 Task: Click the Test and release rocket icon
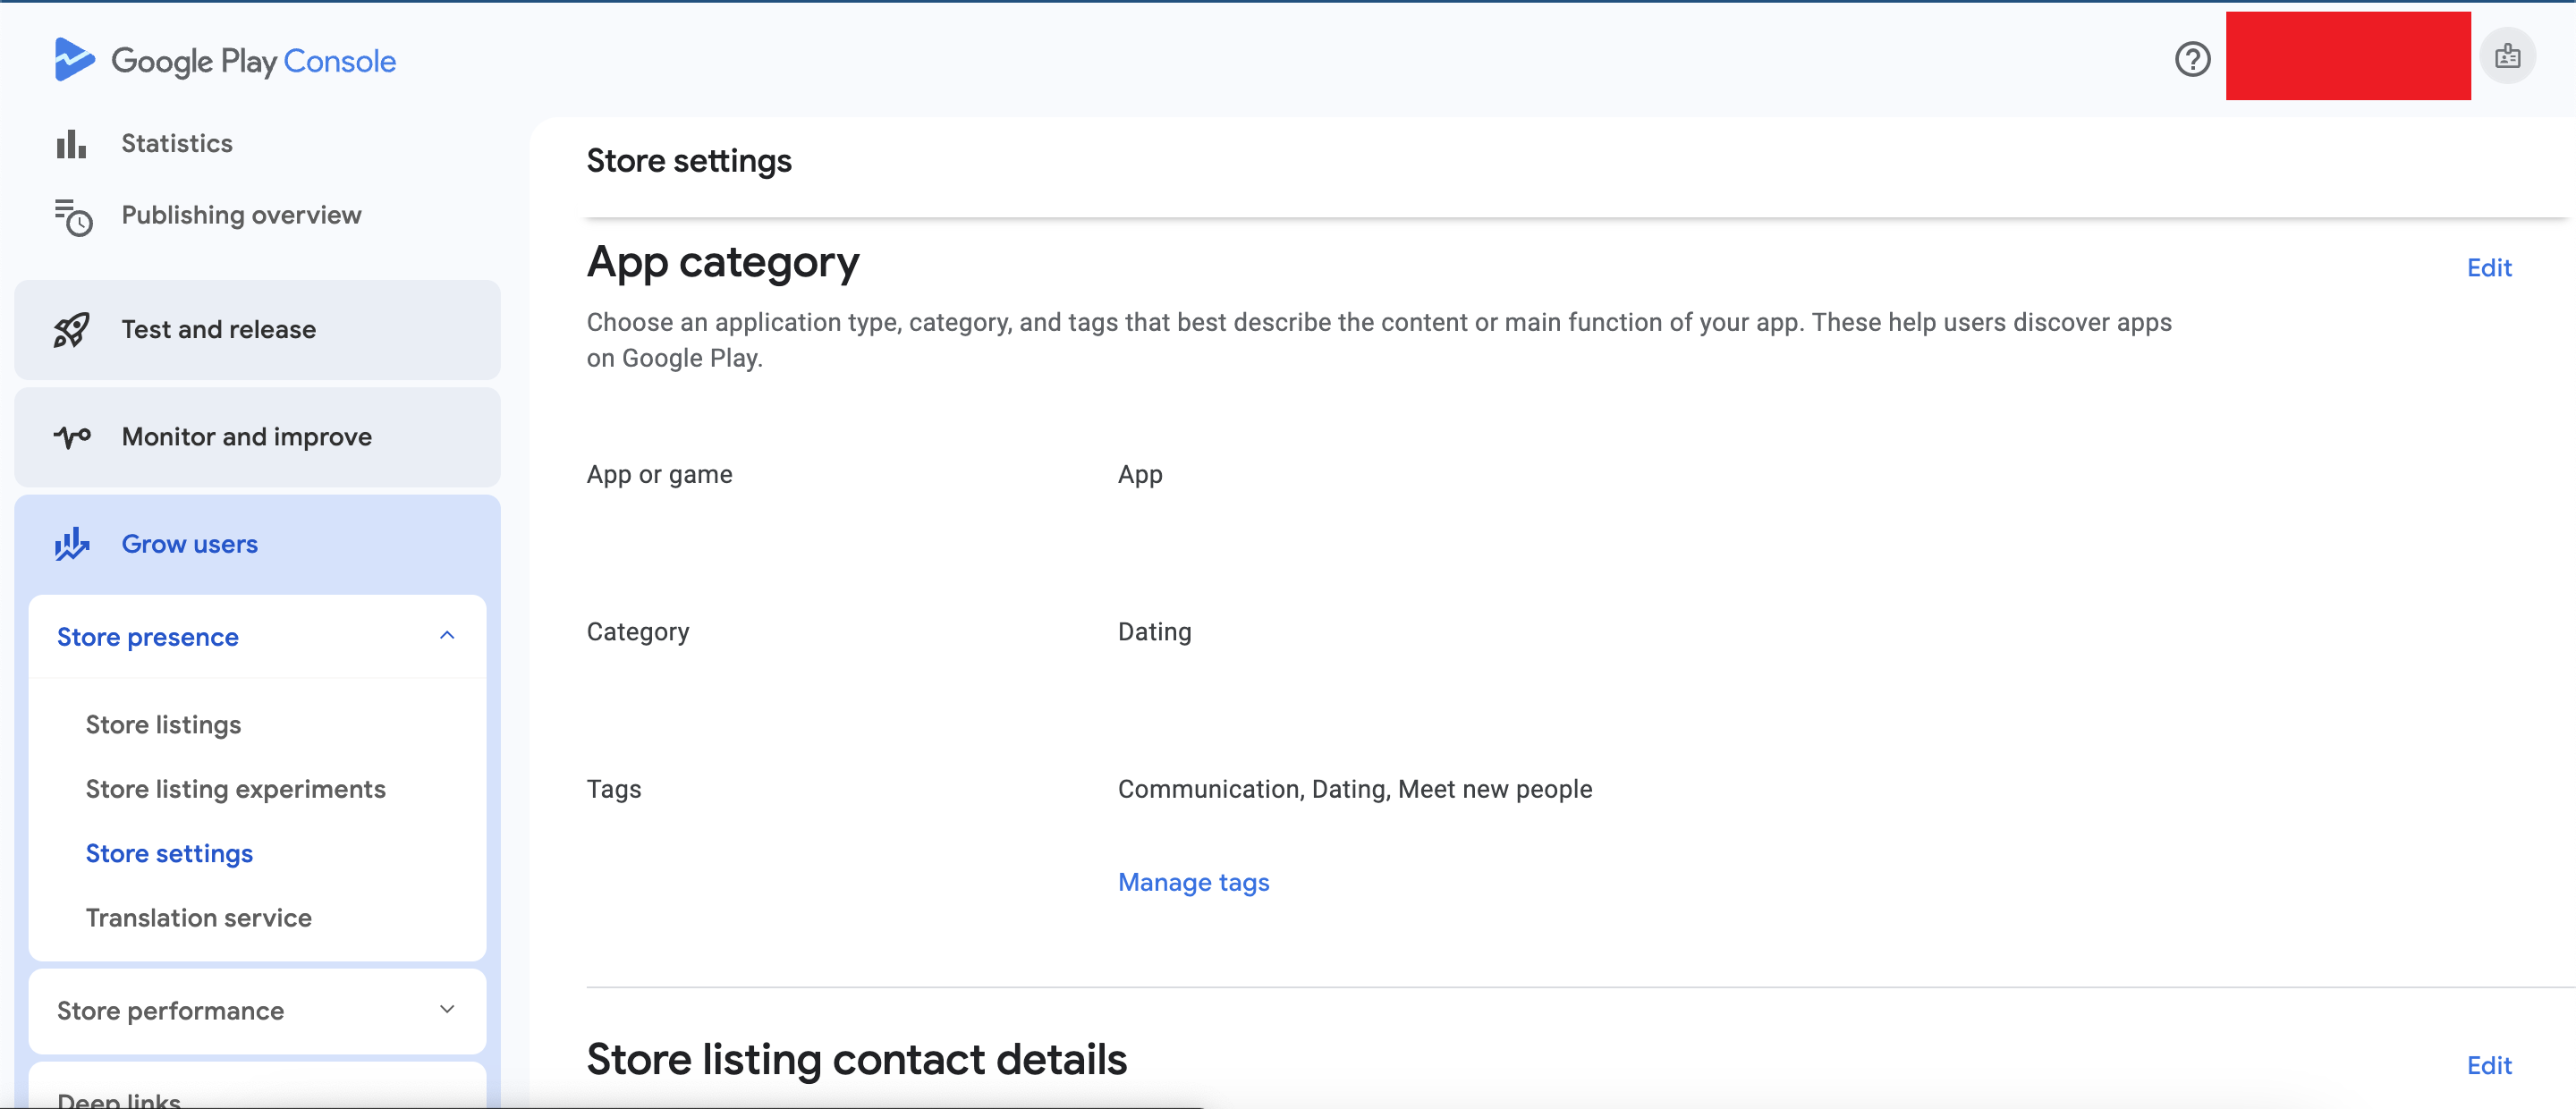click(71, 330)
